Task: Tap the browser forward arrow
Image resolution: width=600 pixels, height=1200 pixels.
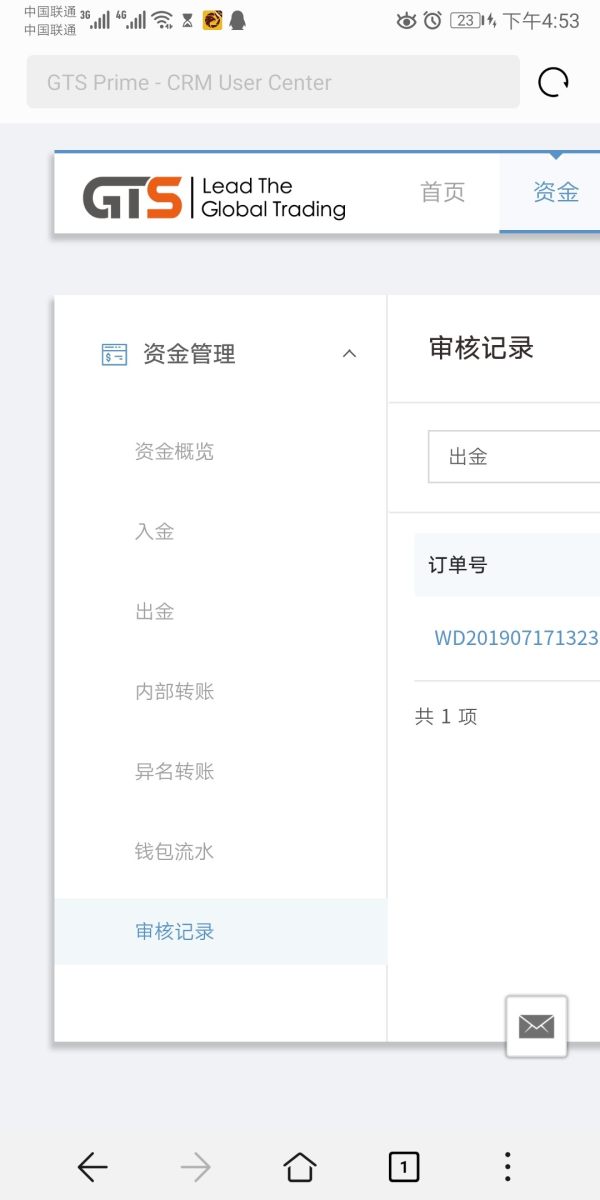Action: coord(196,1166)
